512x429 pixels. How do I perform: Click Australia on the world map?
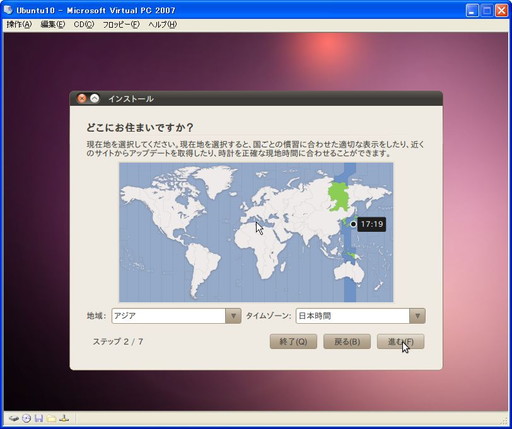click(349, 273)
